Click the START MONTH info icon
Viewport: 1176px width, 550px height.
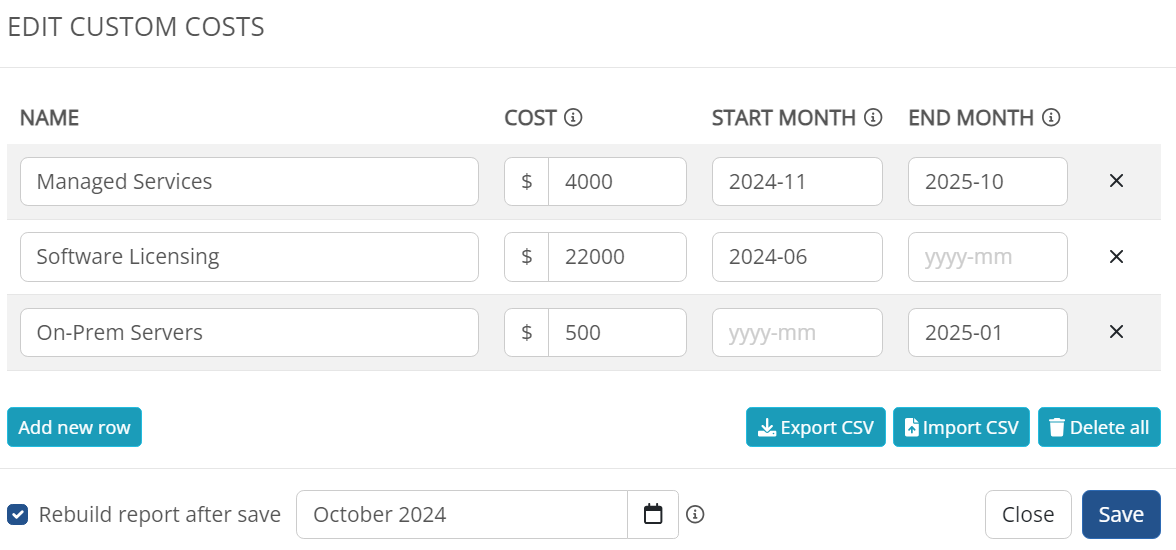873,118
